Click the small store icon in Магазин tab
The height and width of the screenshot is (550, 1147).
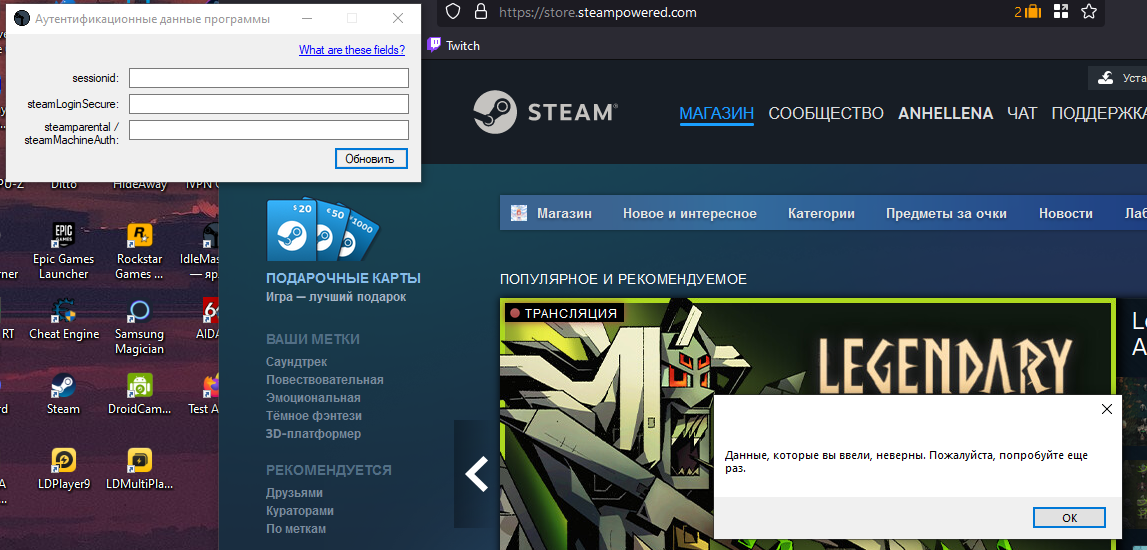(x=519, y=214)
